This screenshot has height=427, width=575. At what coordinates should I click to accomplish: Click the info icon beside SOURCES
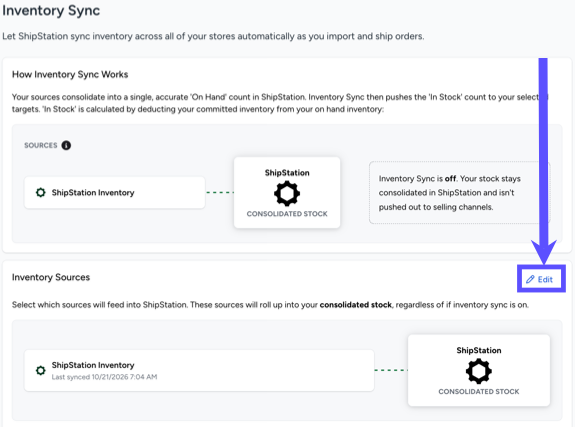[x=66, y=145]
